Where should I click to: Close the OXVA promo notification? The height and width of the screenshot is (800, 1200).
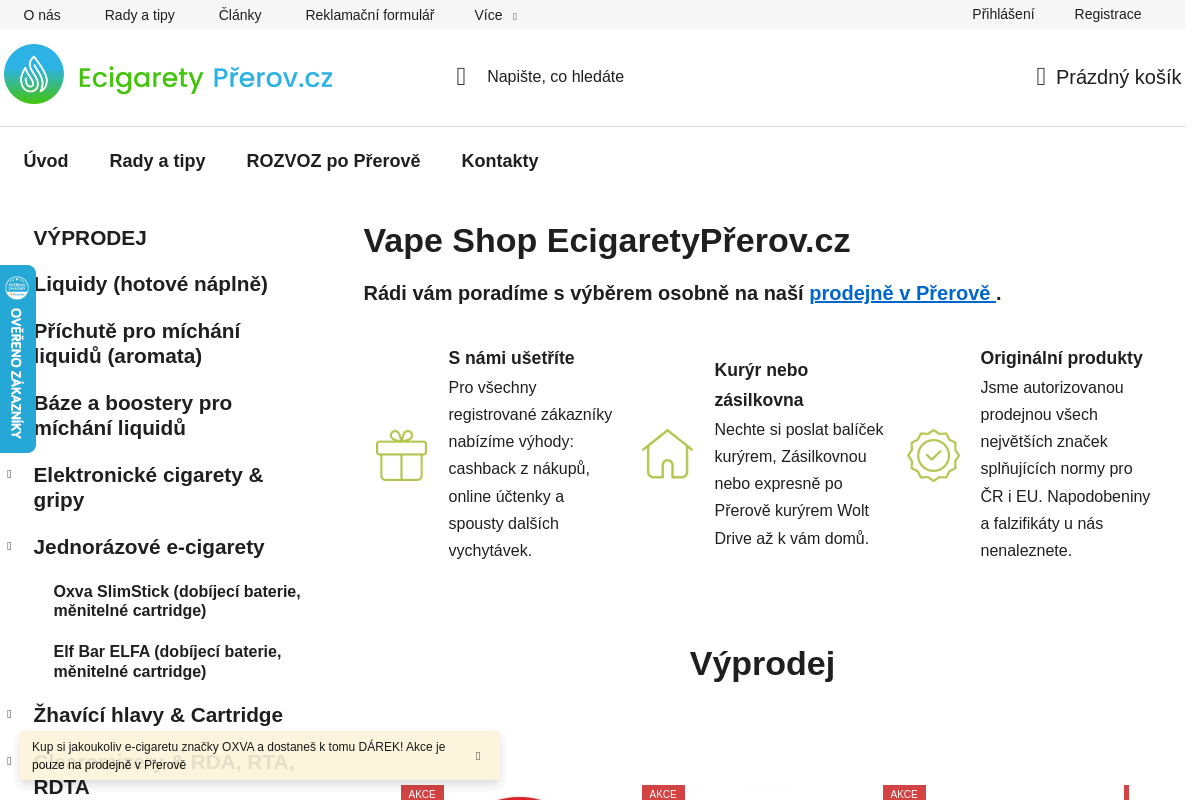478,756
